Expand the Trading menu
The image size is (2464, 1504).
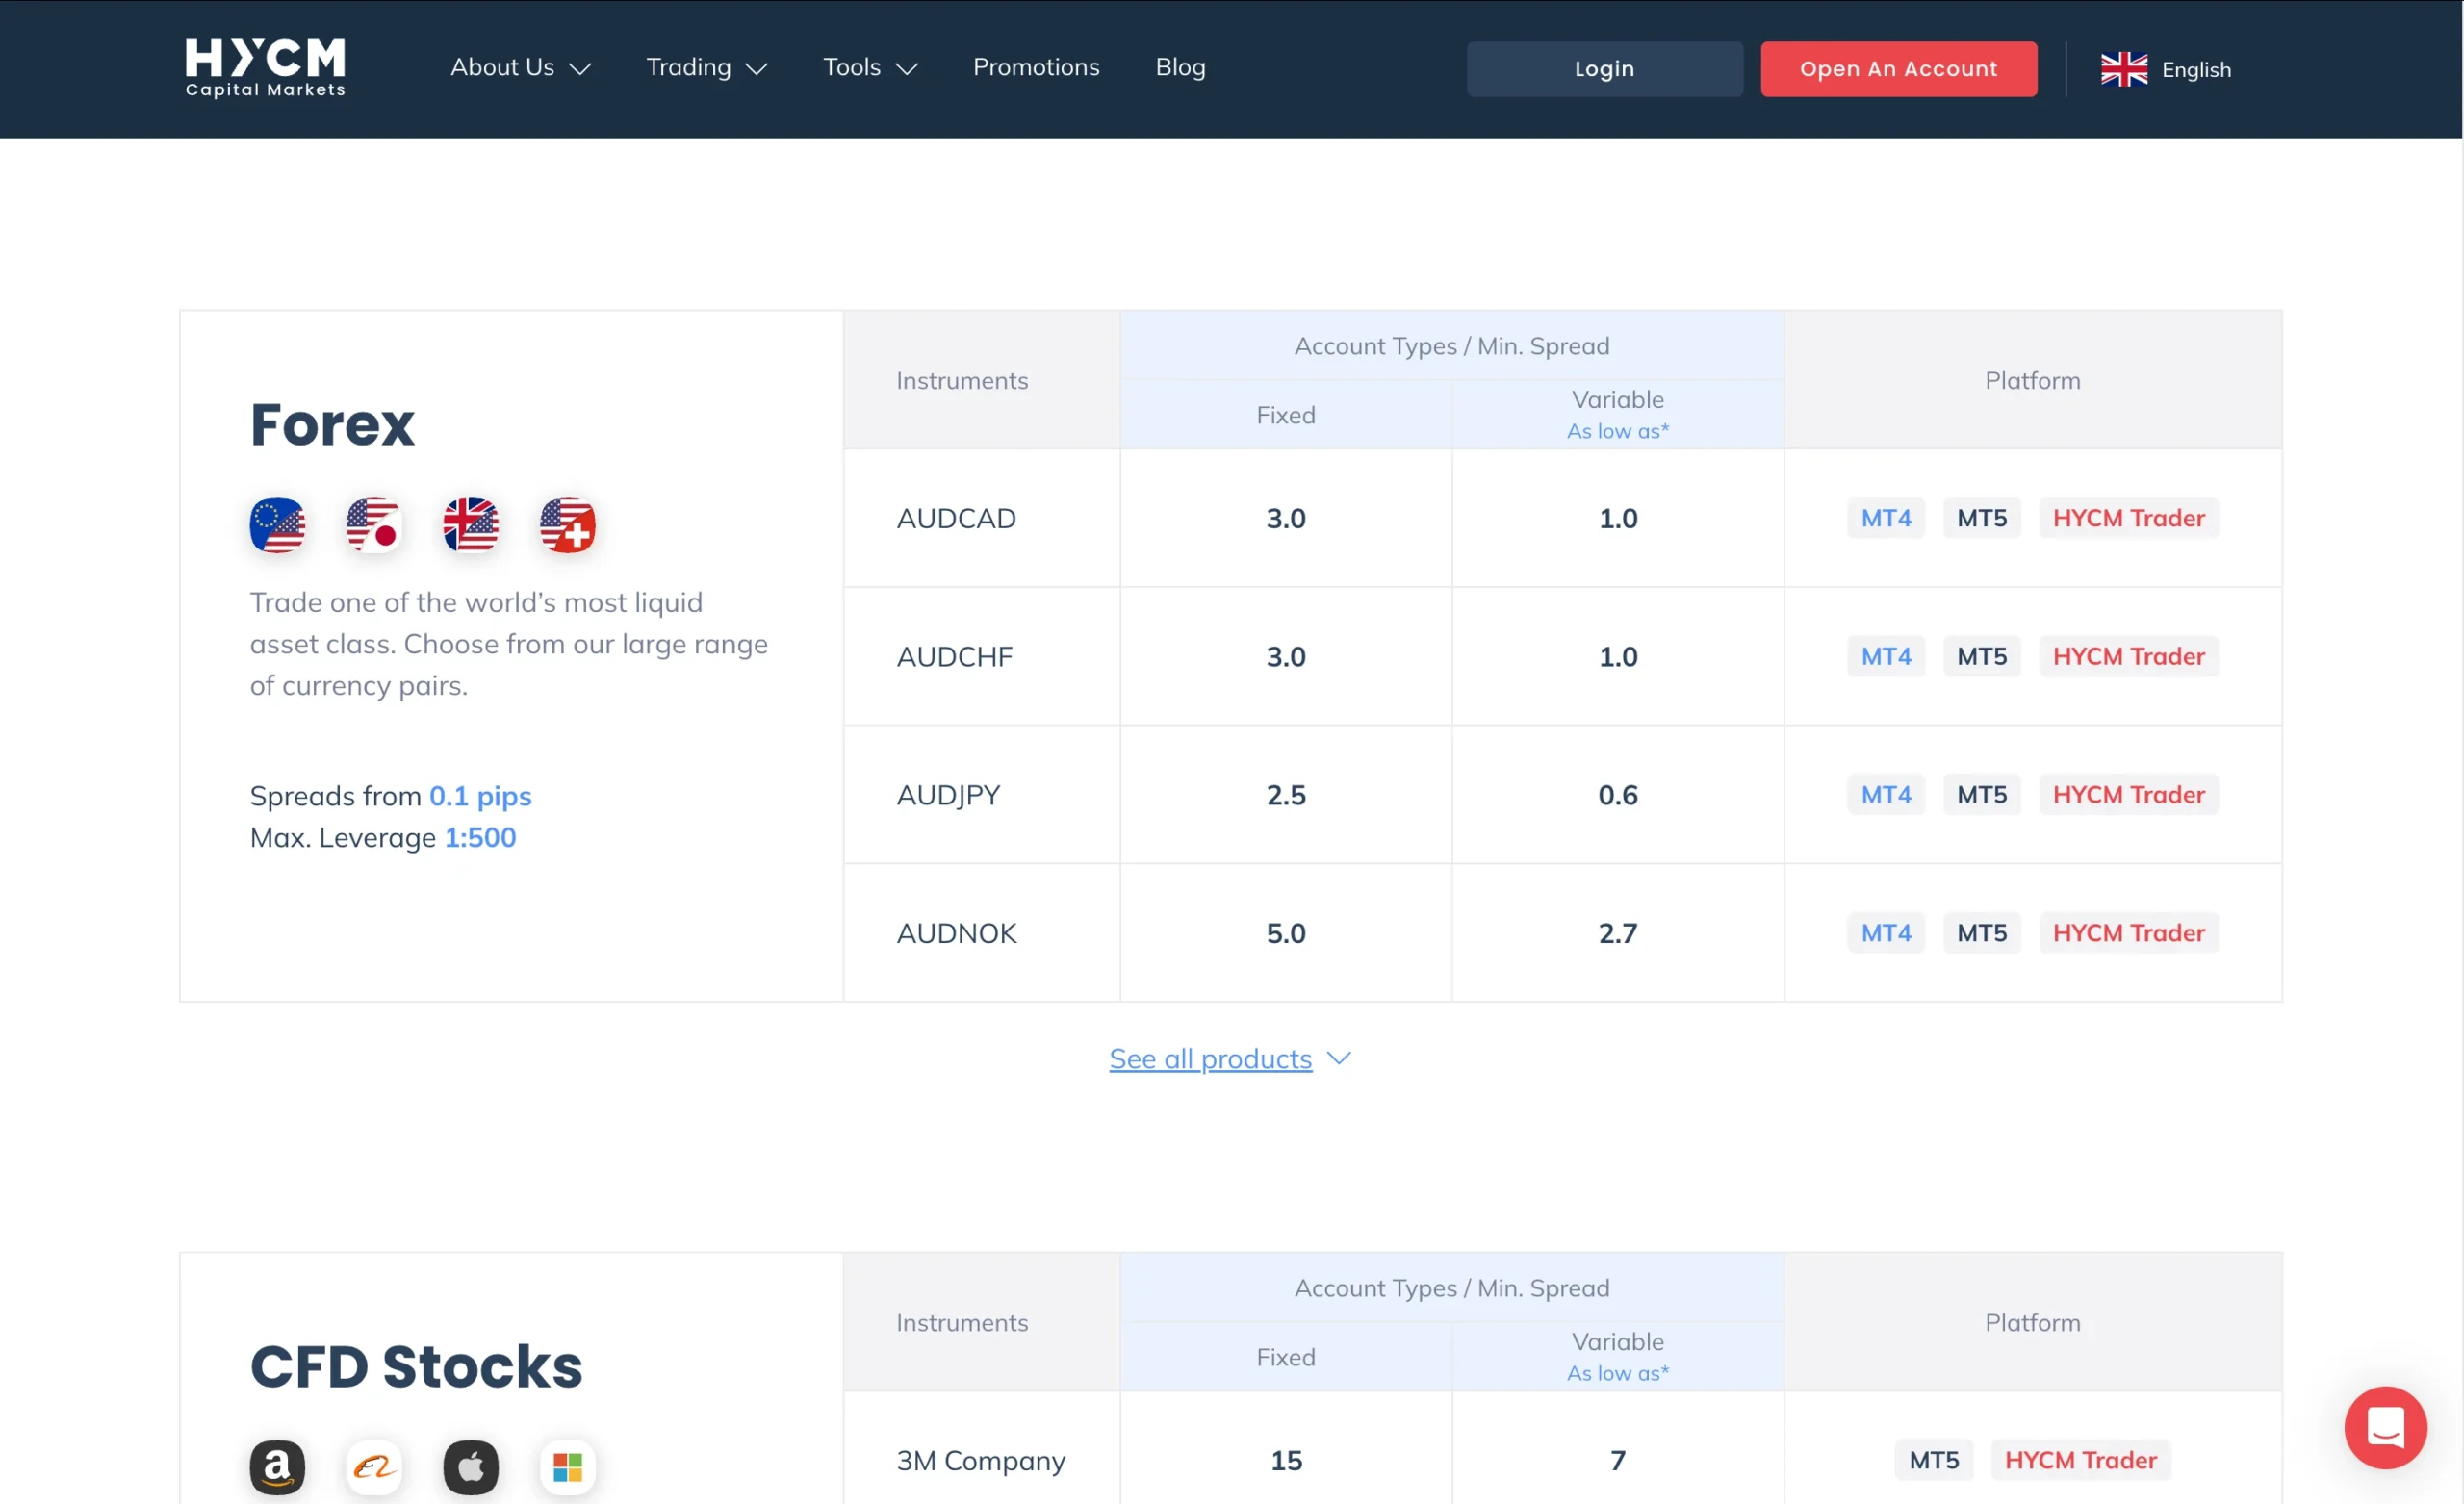(707, 67)
